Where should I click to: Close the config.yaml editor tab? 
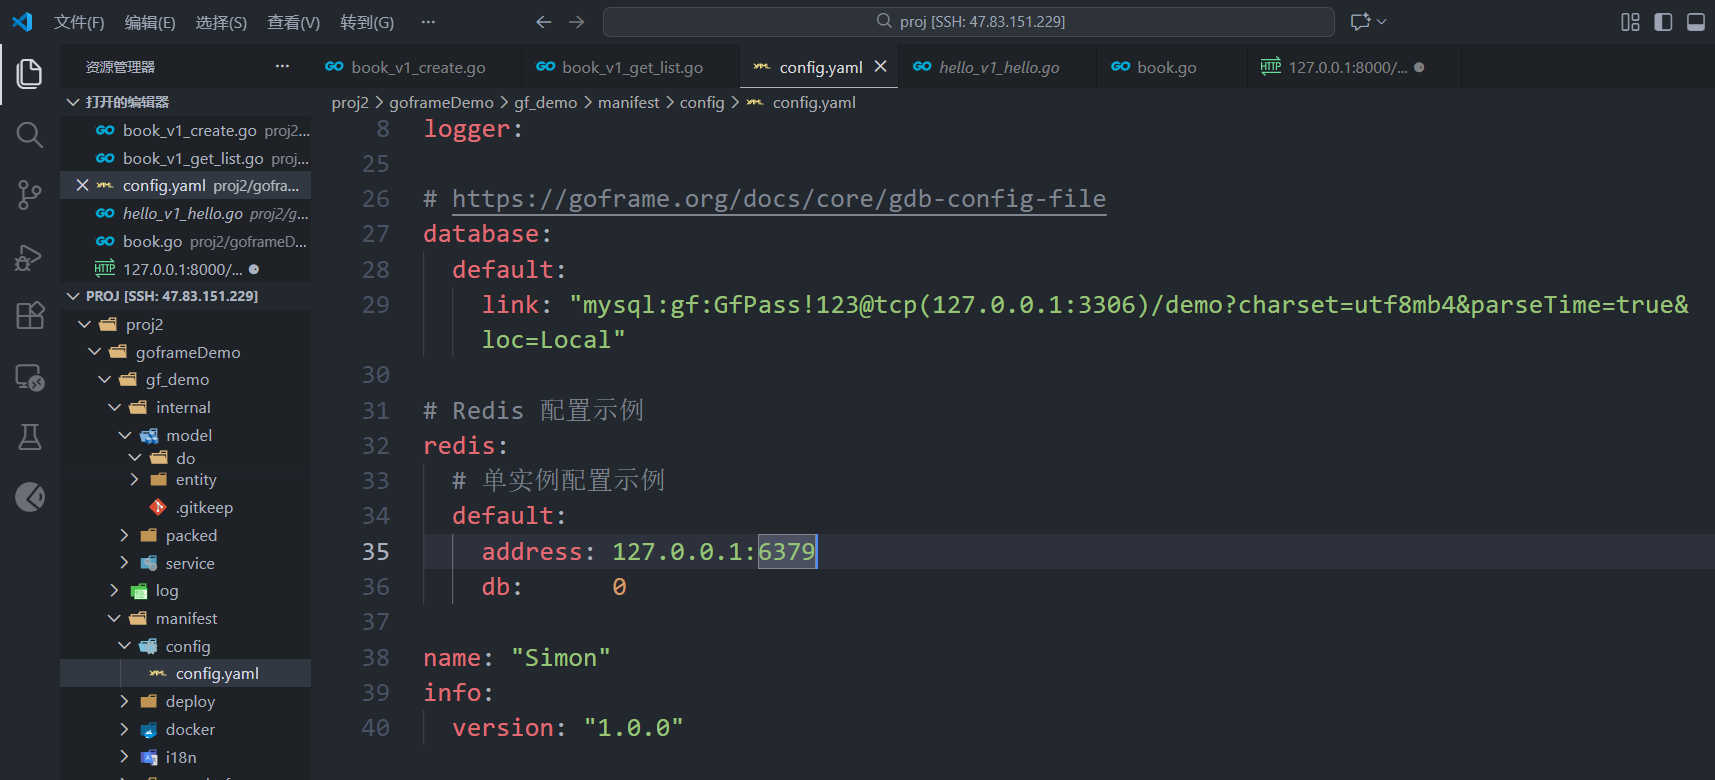coord(880,66)
